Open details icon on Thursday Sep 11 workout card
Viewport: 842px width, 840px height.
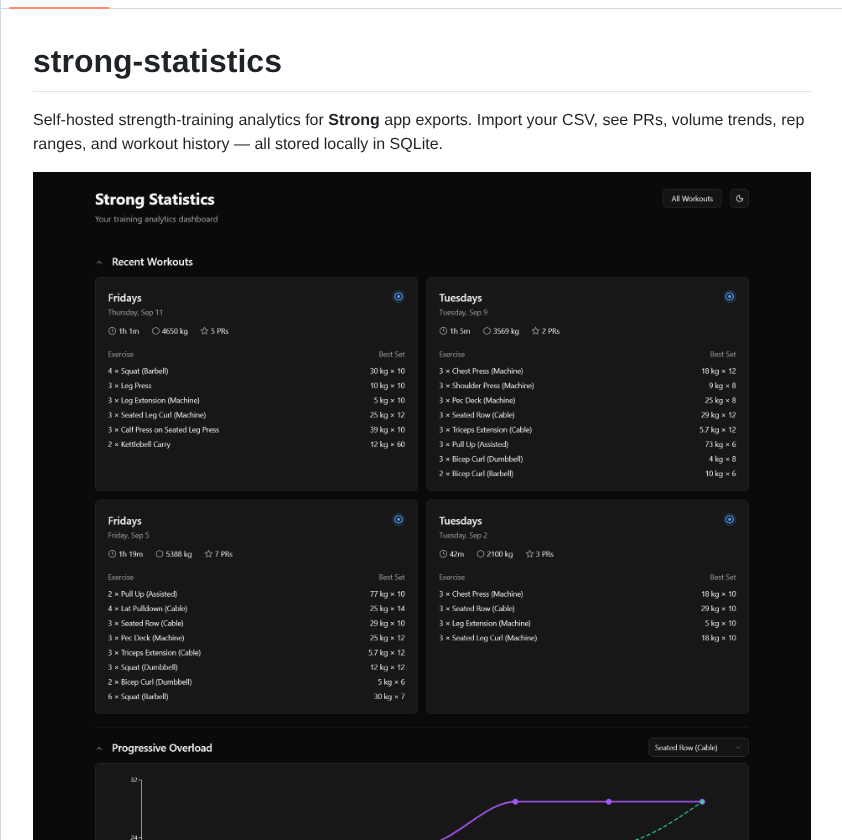point(398,296)
